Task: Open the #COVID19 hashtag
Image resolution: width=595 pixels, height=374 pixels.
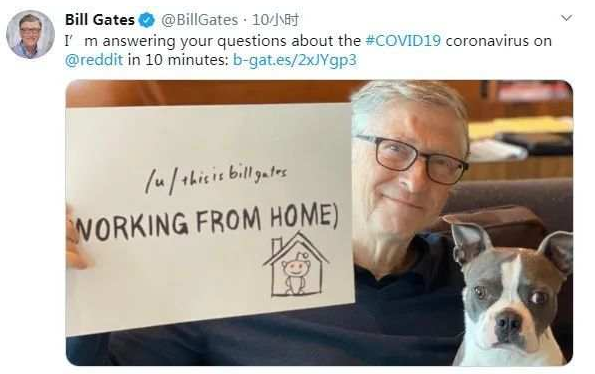Action: (x=403, y=41)
